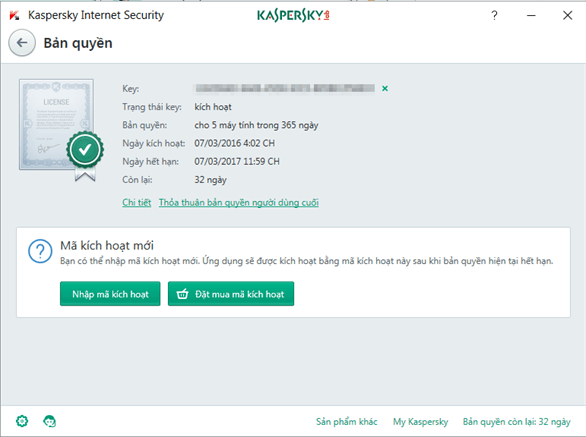Viewport: 586px width, 437px height.
Task: Click the license certificate image
Action: (56, 124)
